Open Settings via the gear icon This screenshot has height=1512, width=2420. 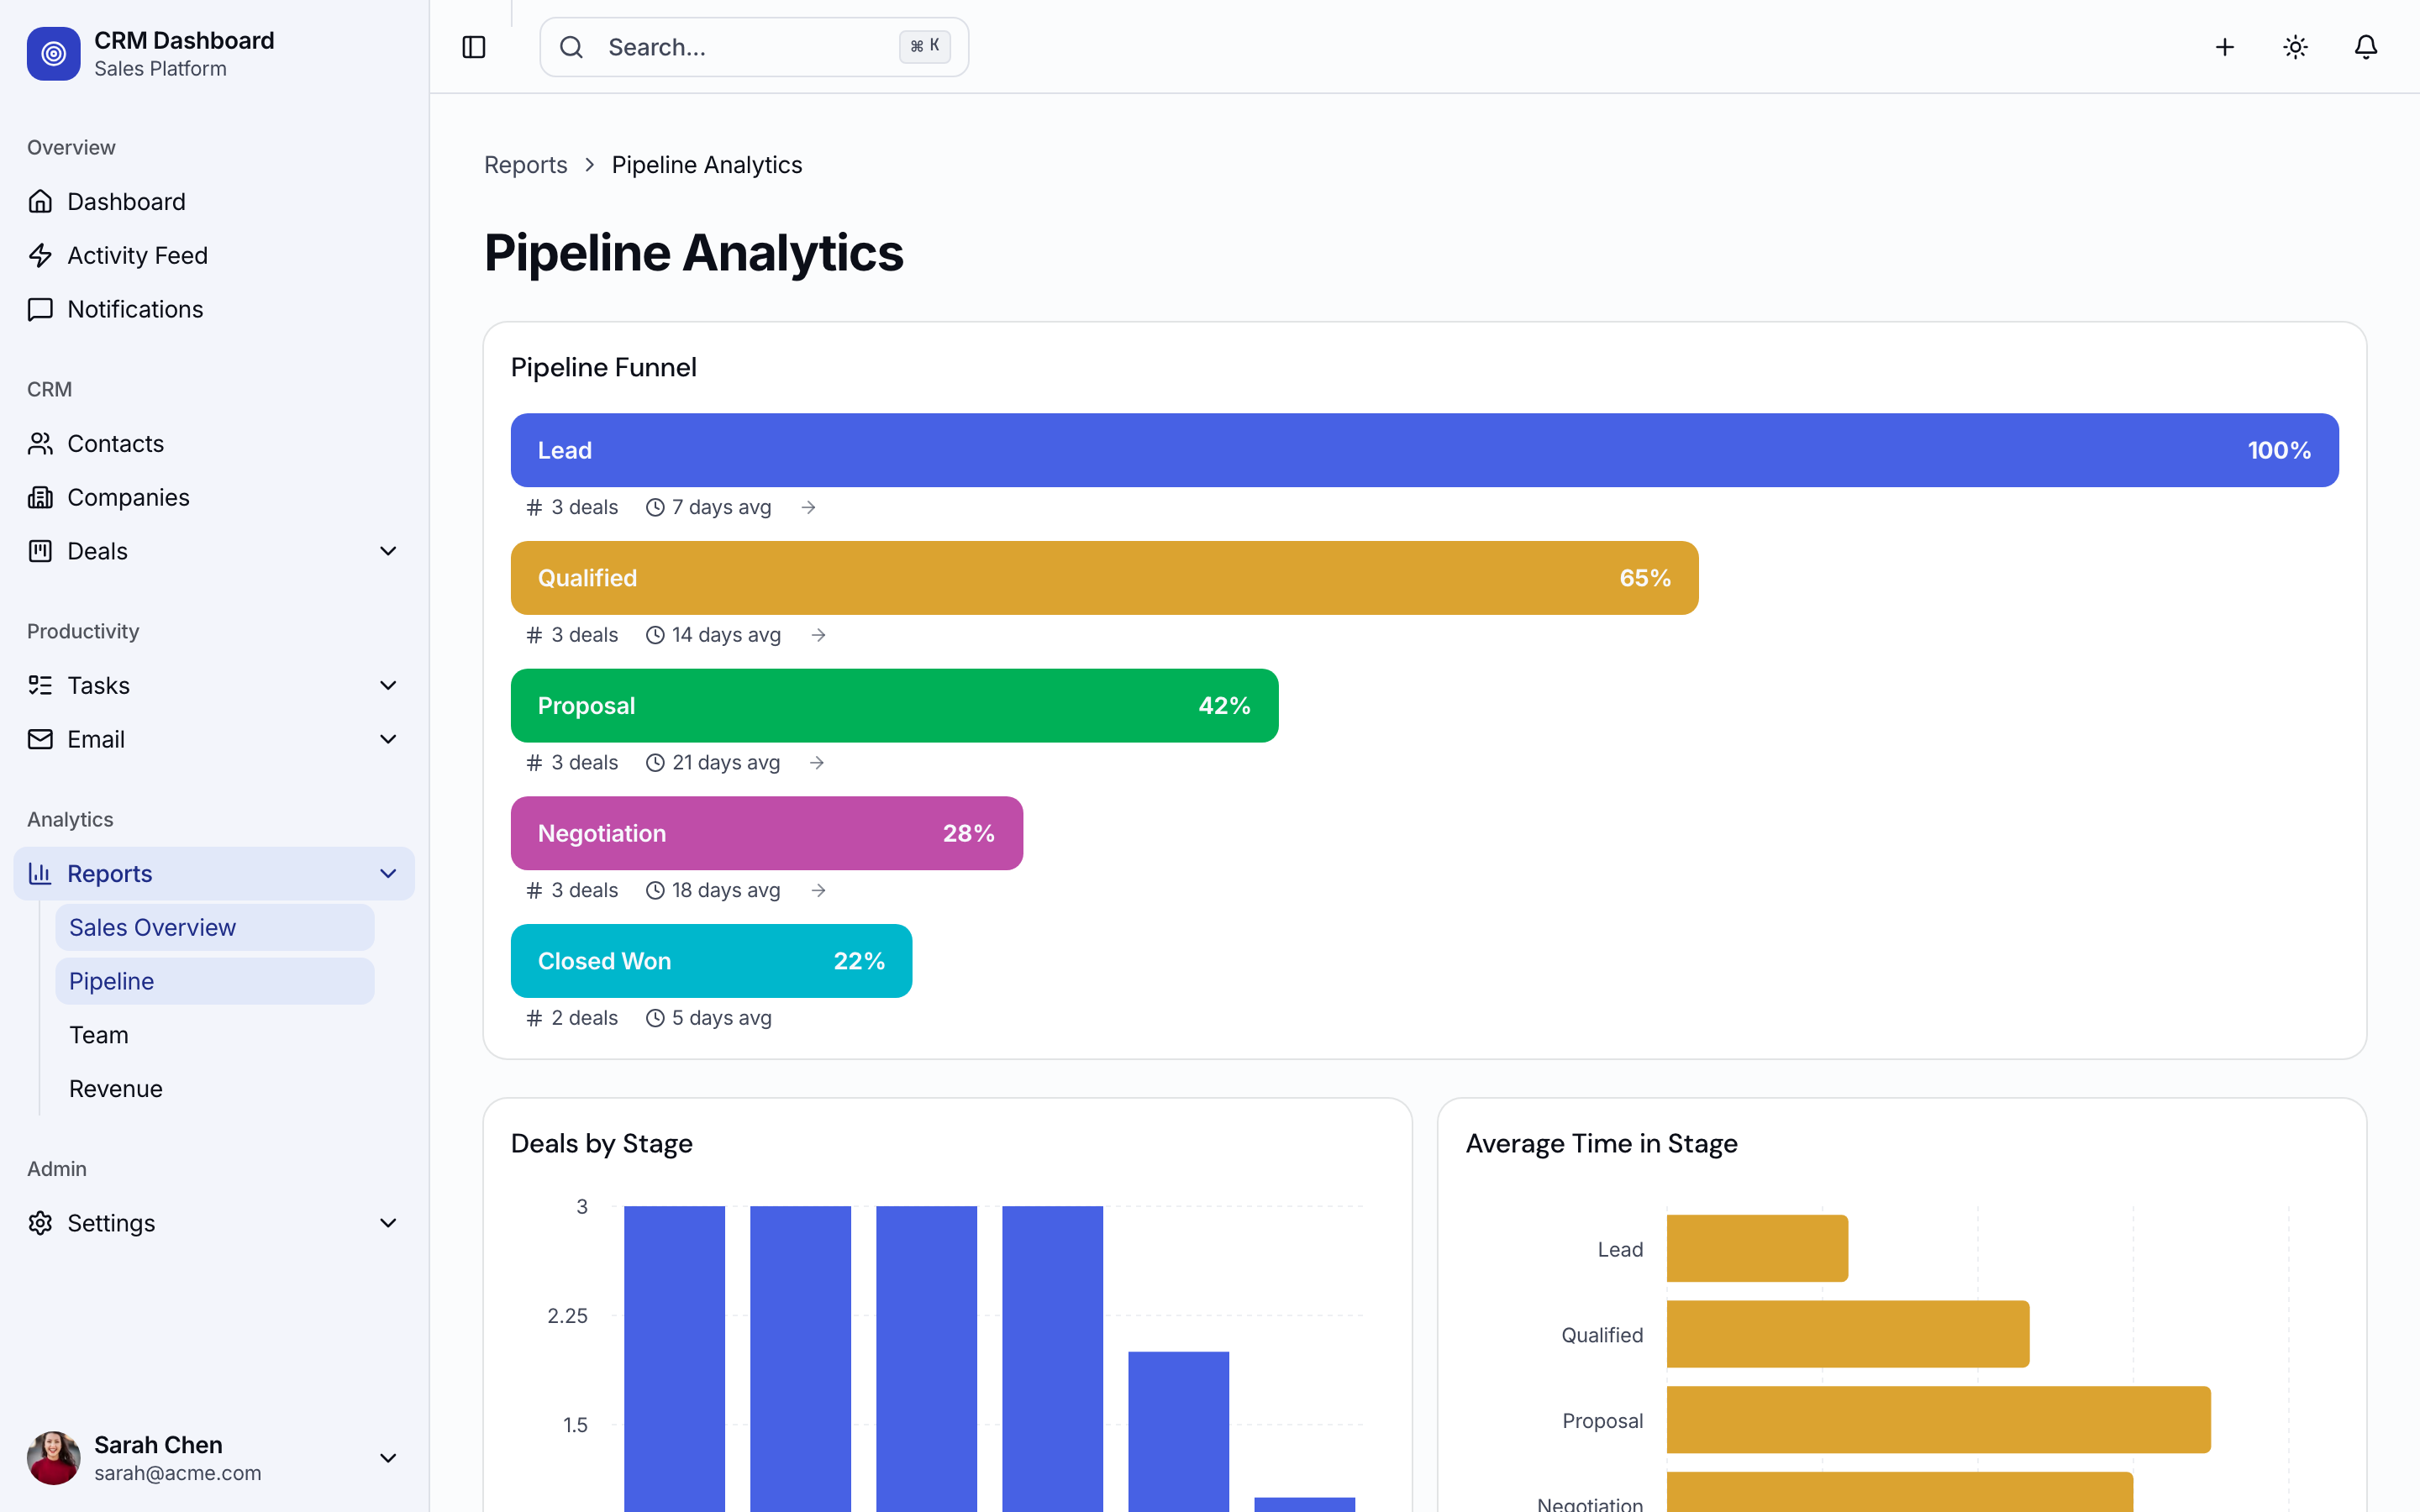[x=40, y=1222]
